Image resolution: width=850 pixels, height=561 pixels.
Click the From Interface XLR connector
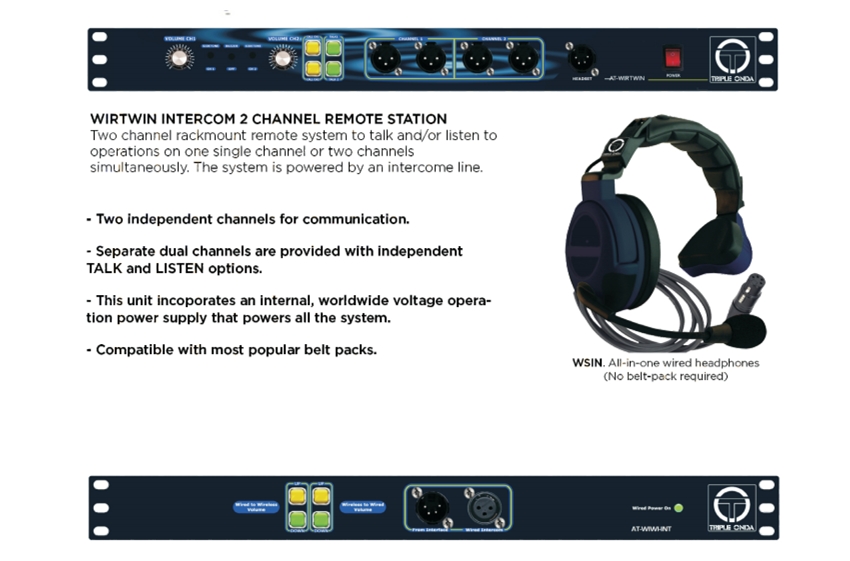432,508
